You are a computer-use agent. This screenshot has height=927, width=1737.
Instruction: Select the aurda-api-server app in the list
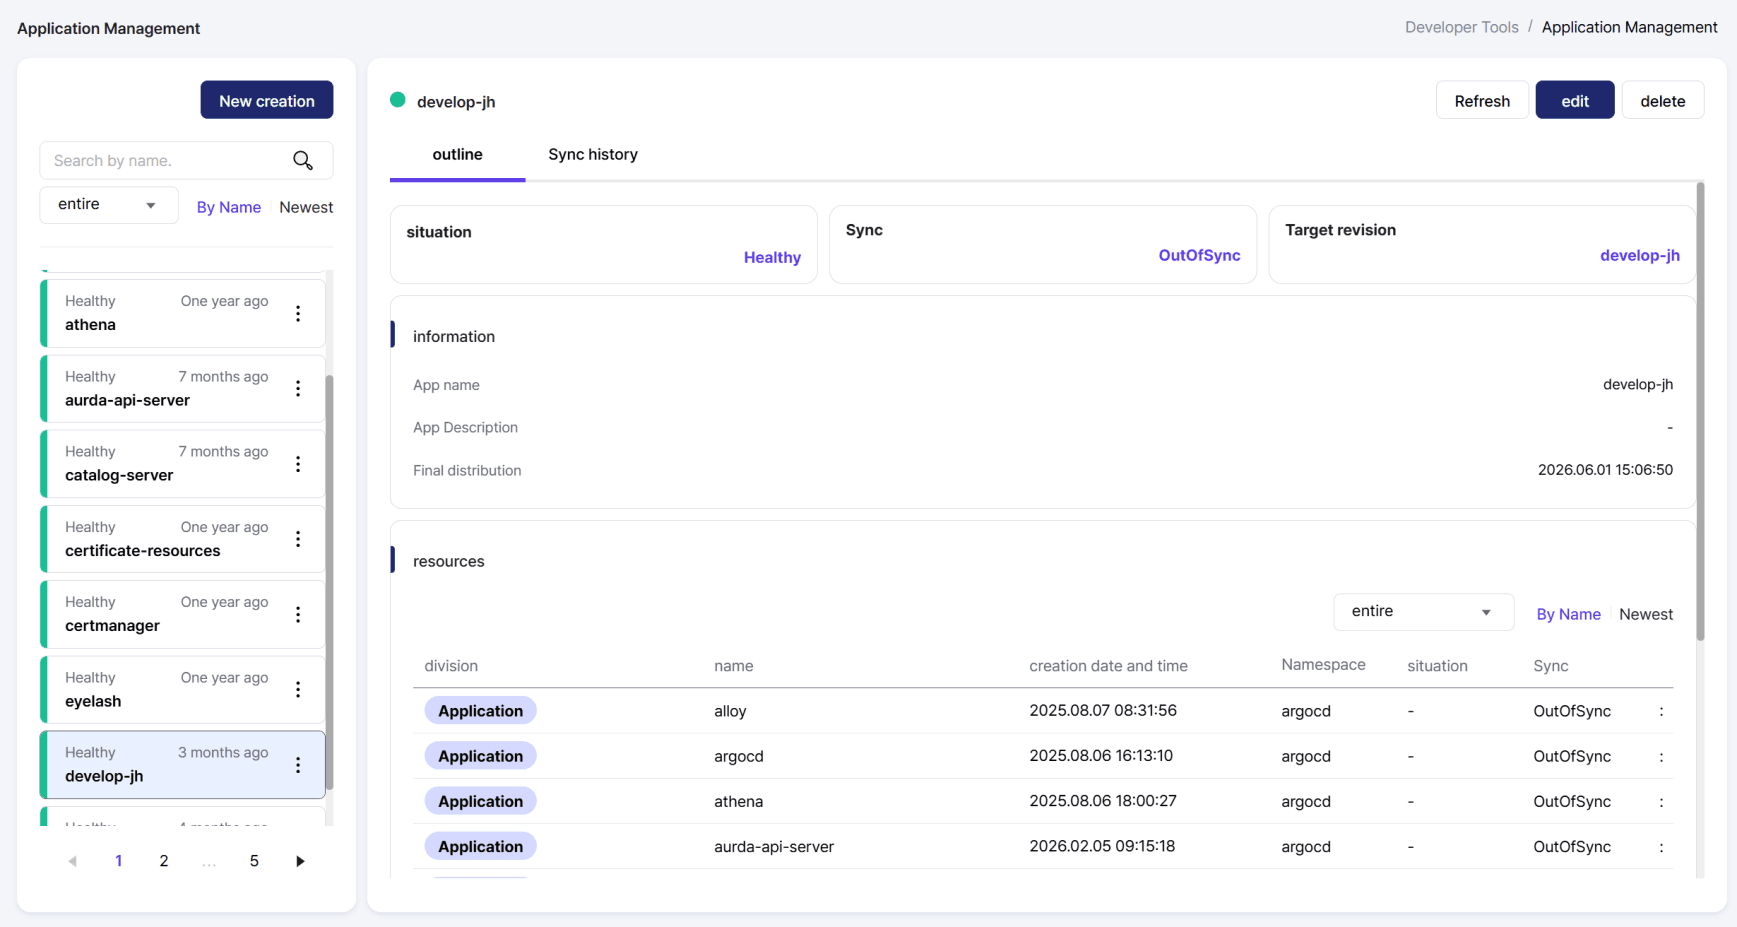(183, 389)
